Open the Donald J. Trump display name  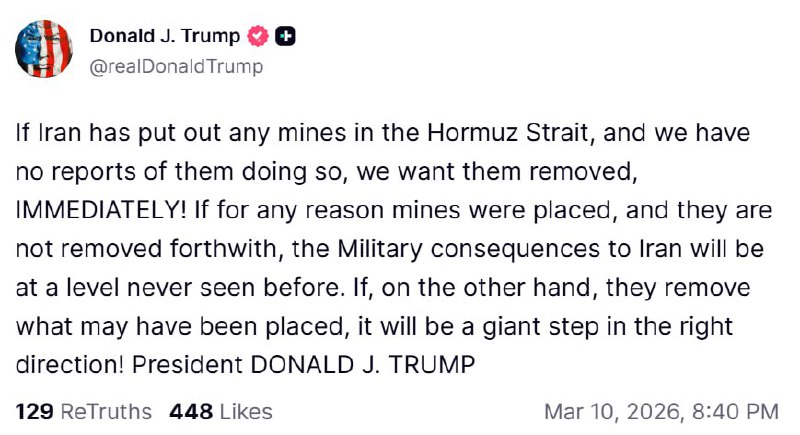point(165,37)
